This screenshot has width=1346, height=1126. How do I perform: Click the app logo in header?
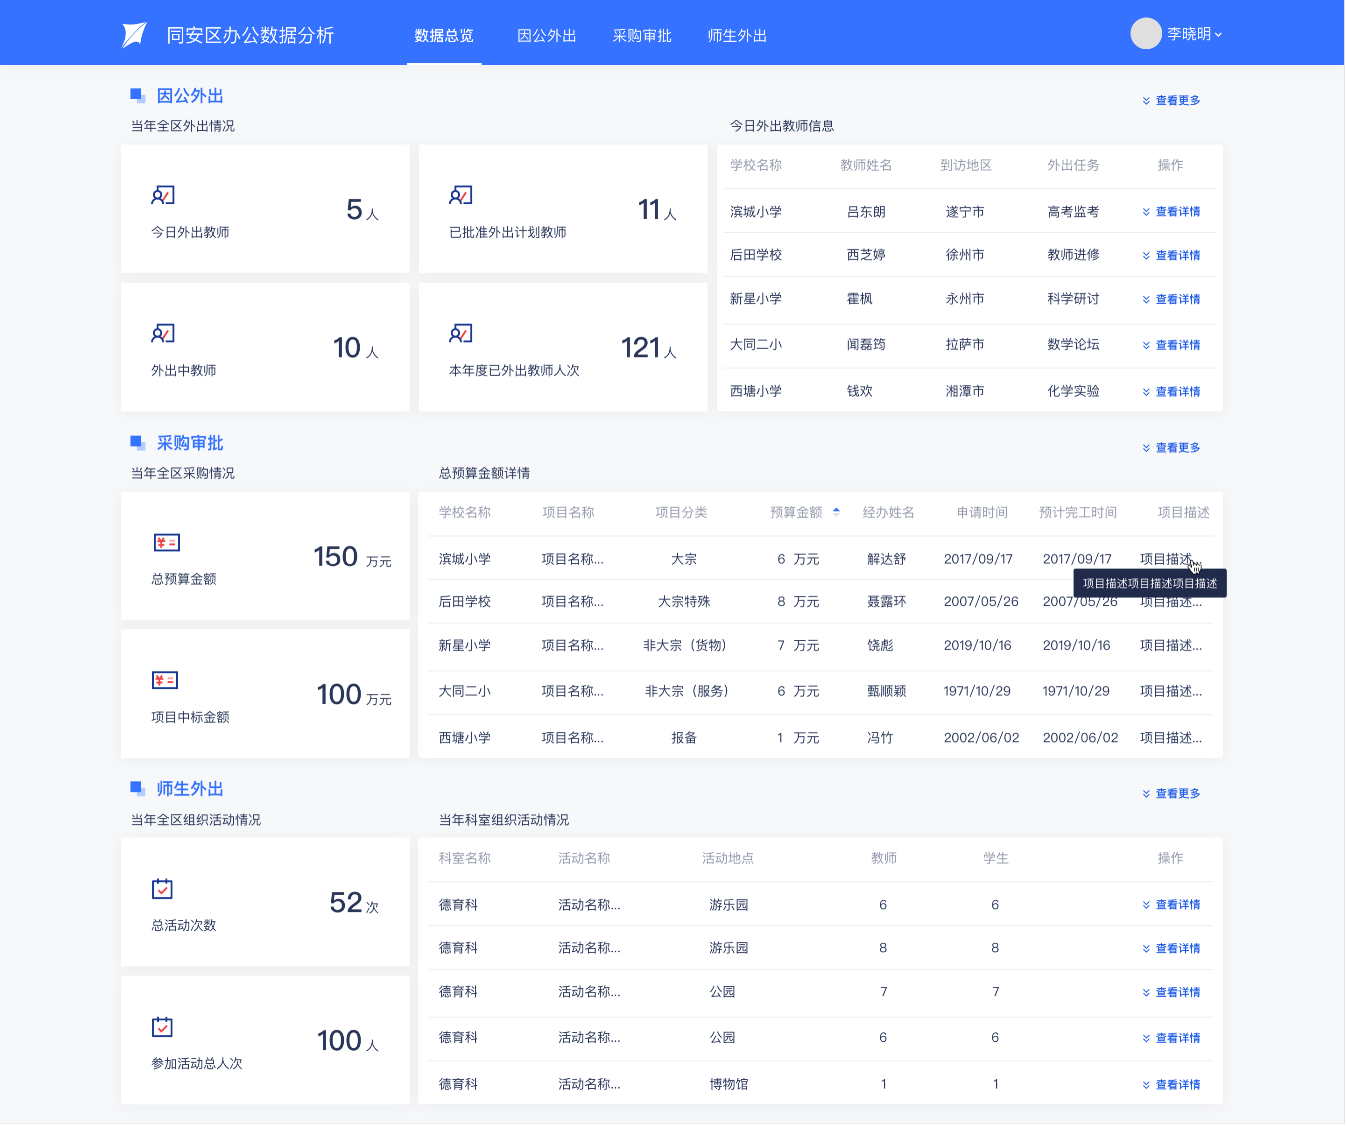click(x=134, y=35)
